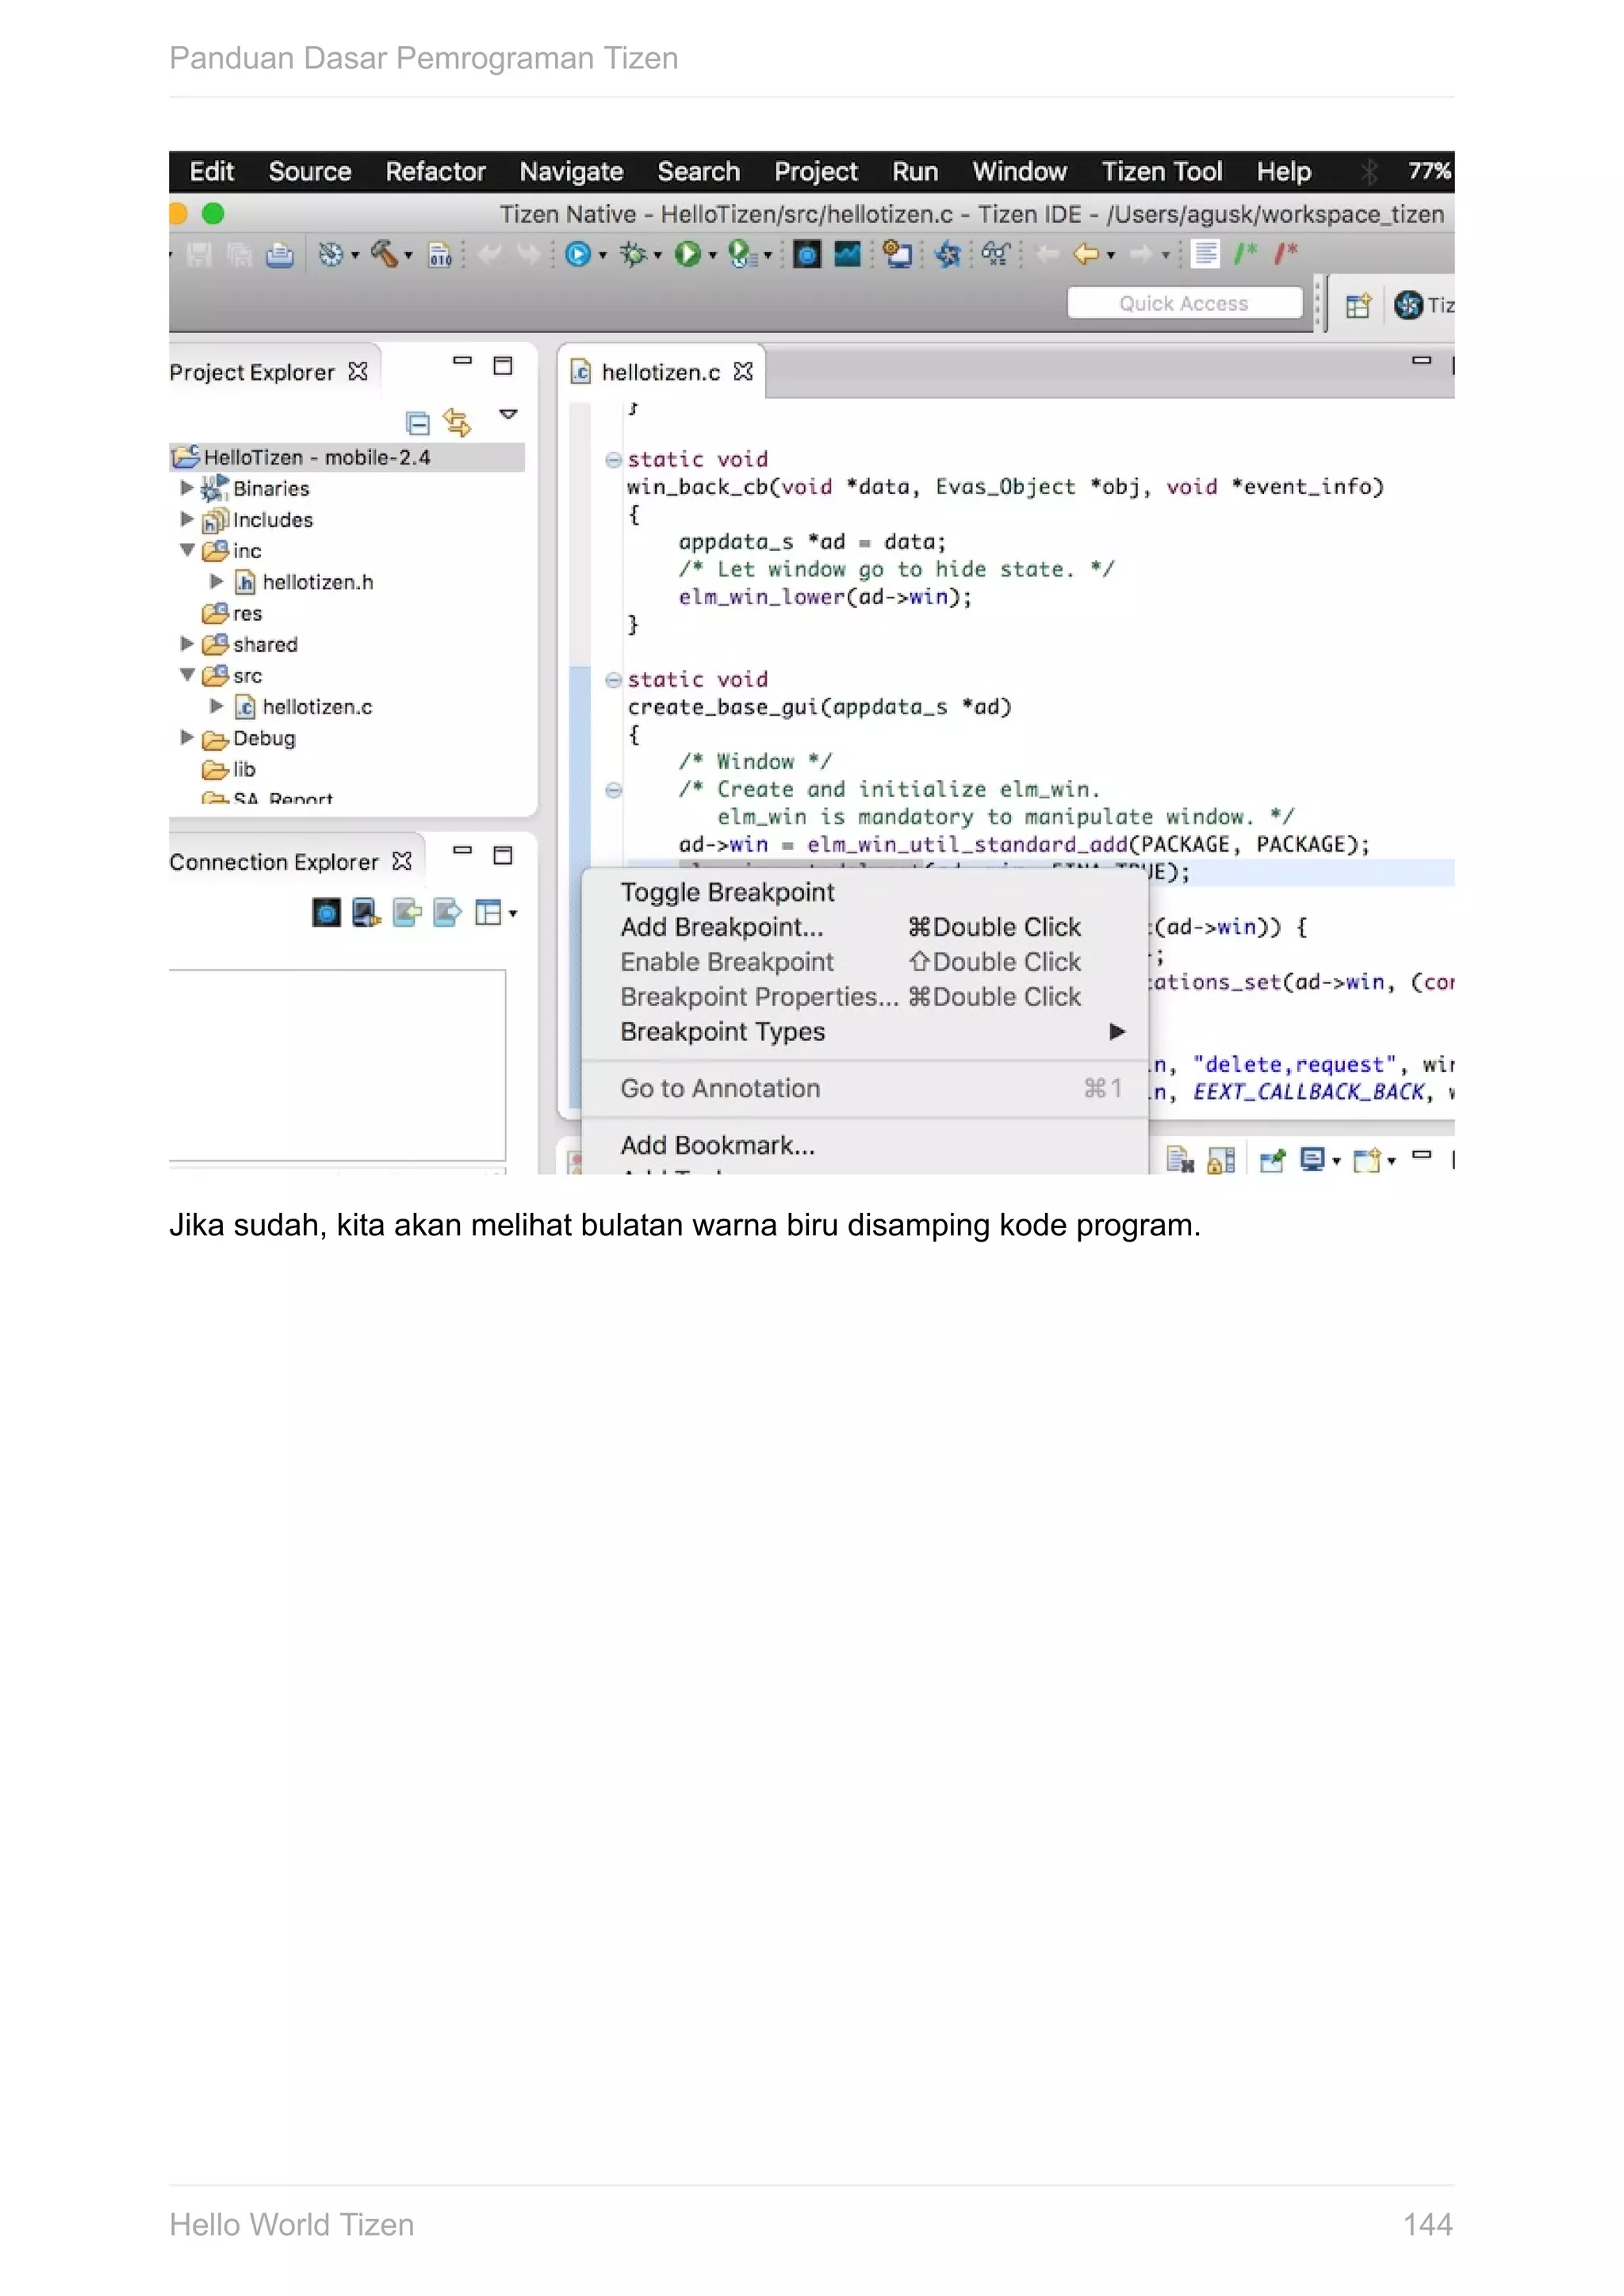This screenshot has height=2296, width=1624.
Task: Collapse the inc folder node
Action: tap(187, 550)
